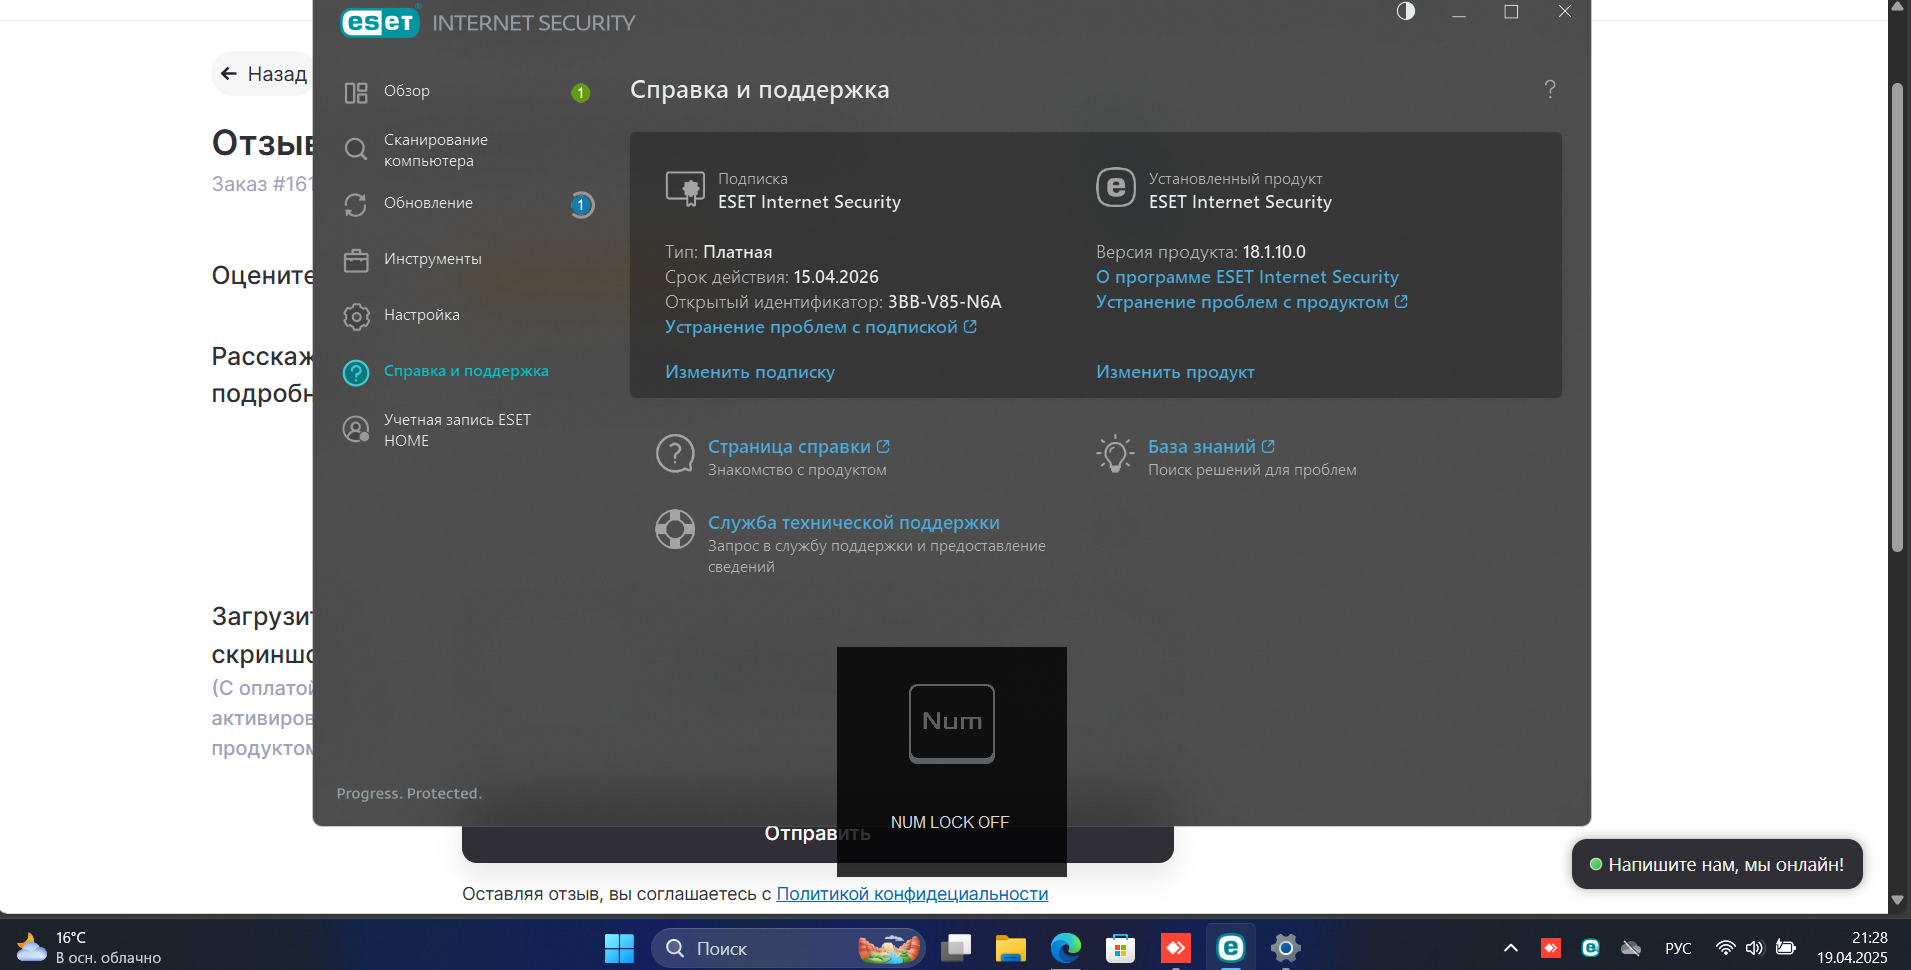Open Устранение проблем с подпиской link

820,327
